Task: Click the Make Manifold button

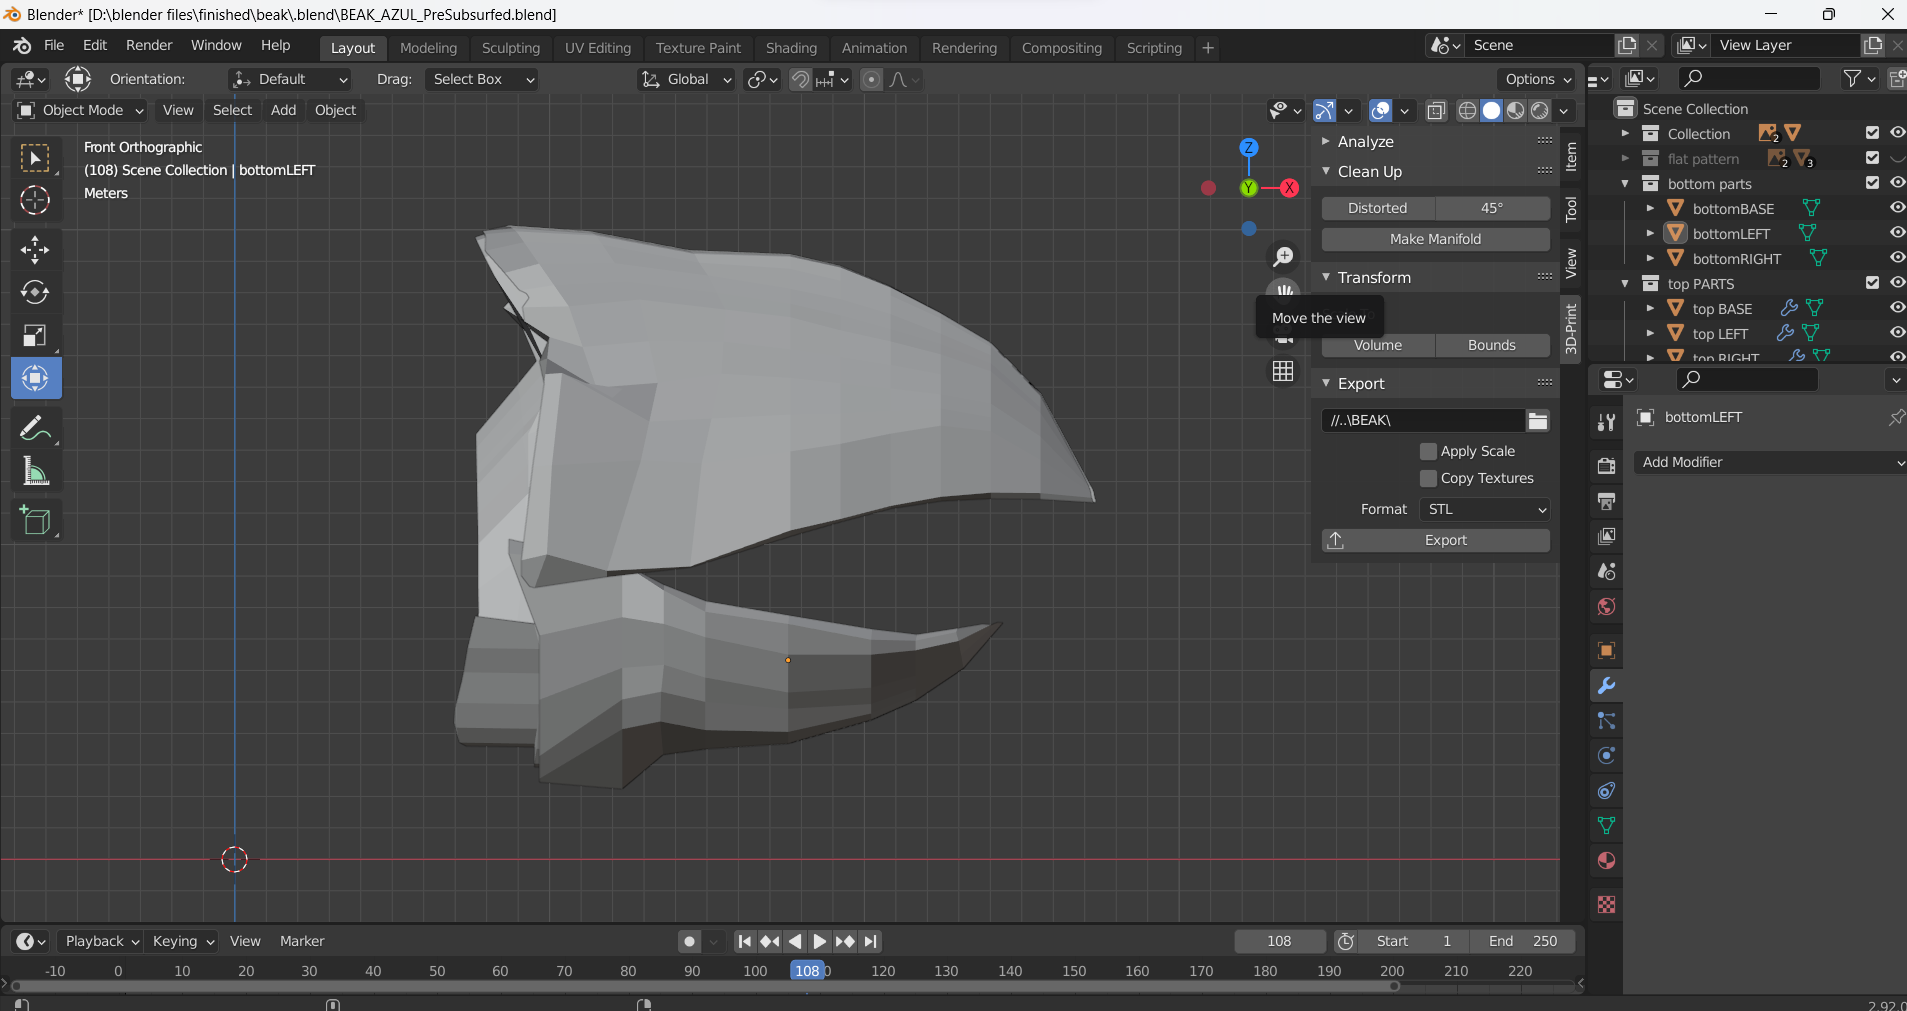Action: (x=1435, y=239)
